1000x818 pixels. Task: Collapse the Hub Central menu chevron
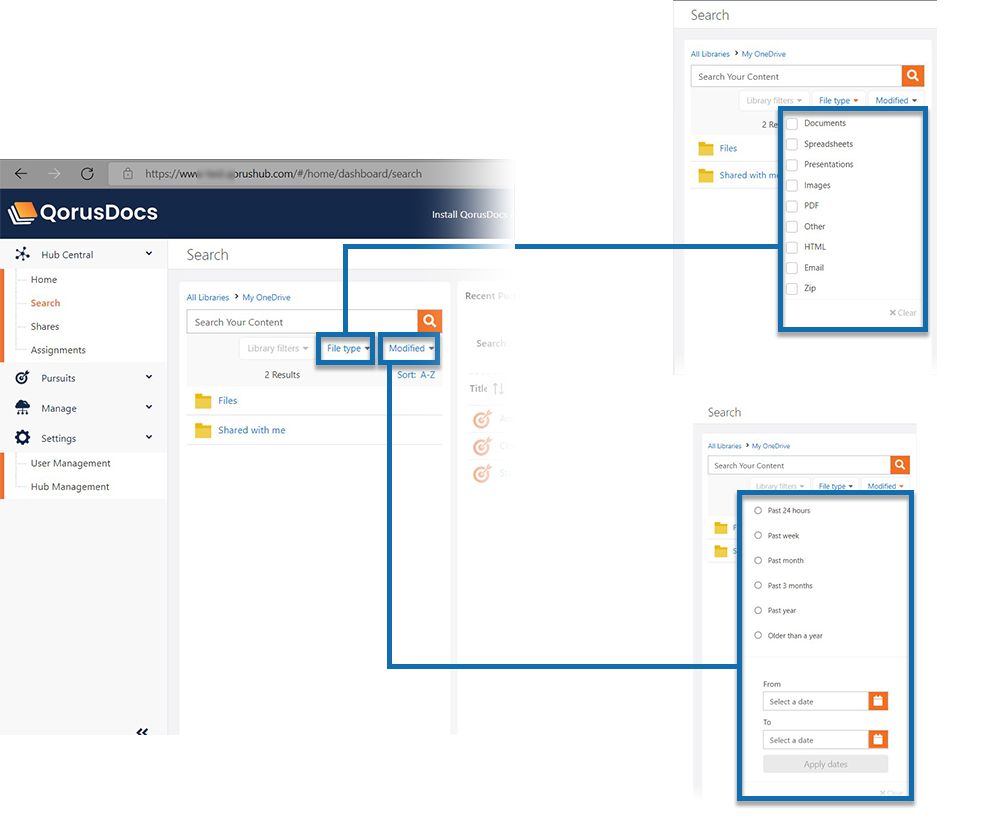149,253
